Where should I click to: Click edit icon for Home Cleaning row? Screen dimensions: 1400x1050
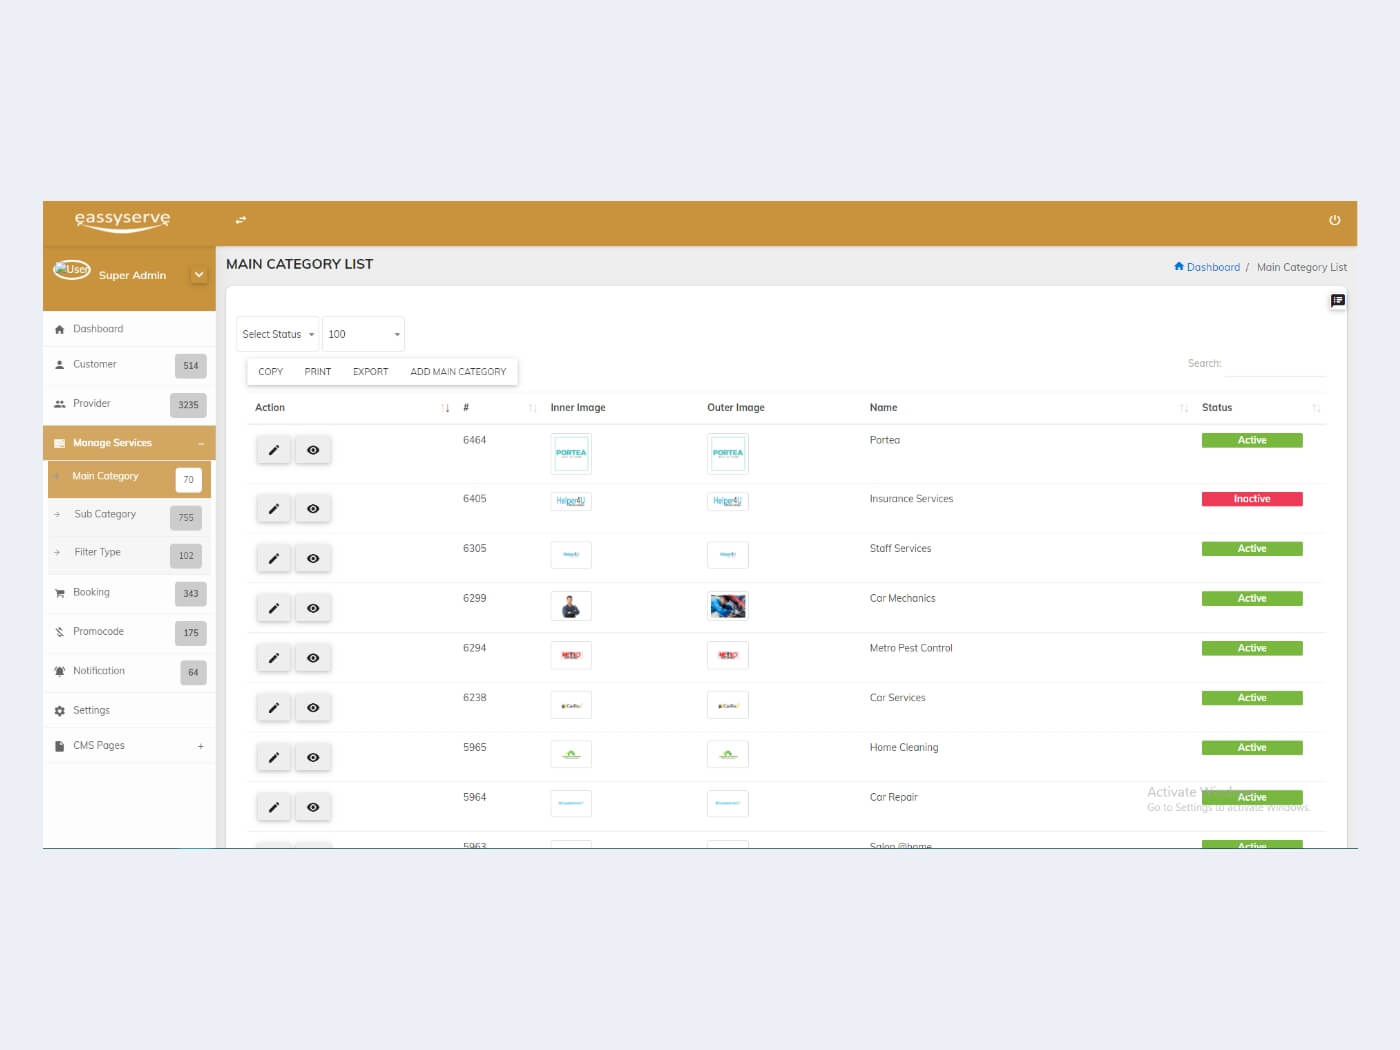(x=273, y=757)
